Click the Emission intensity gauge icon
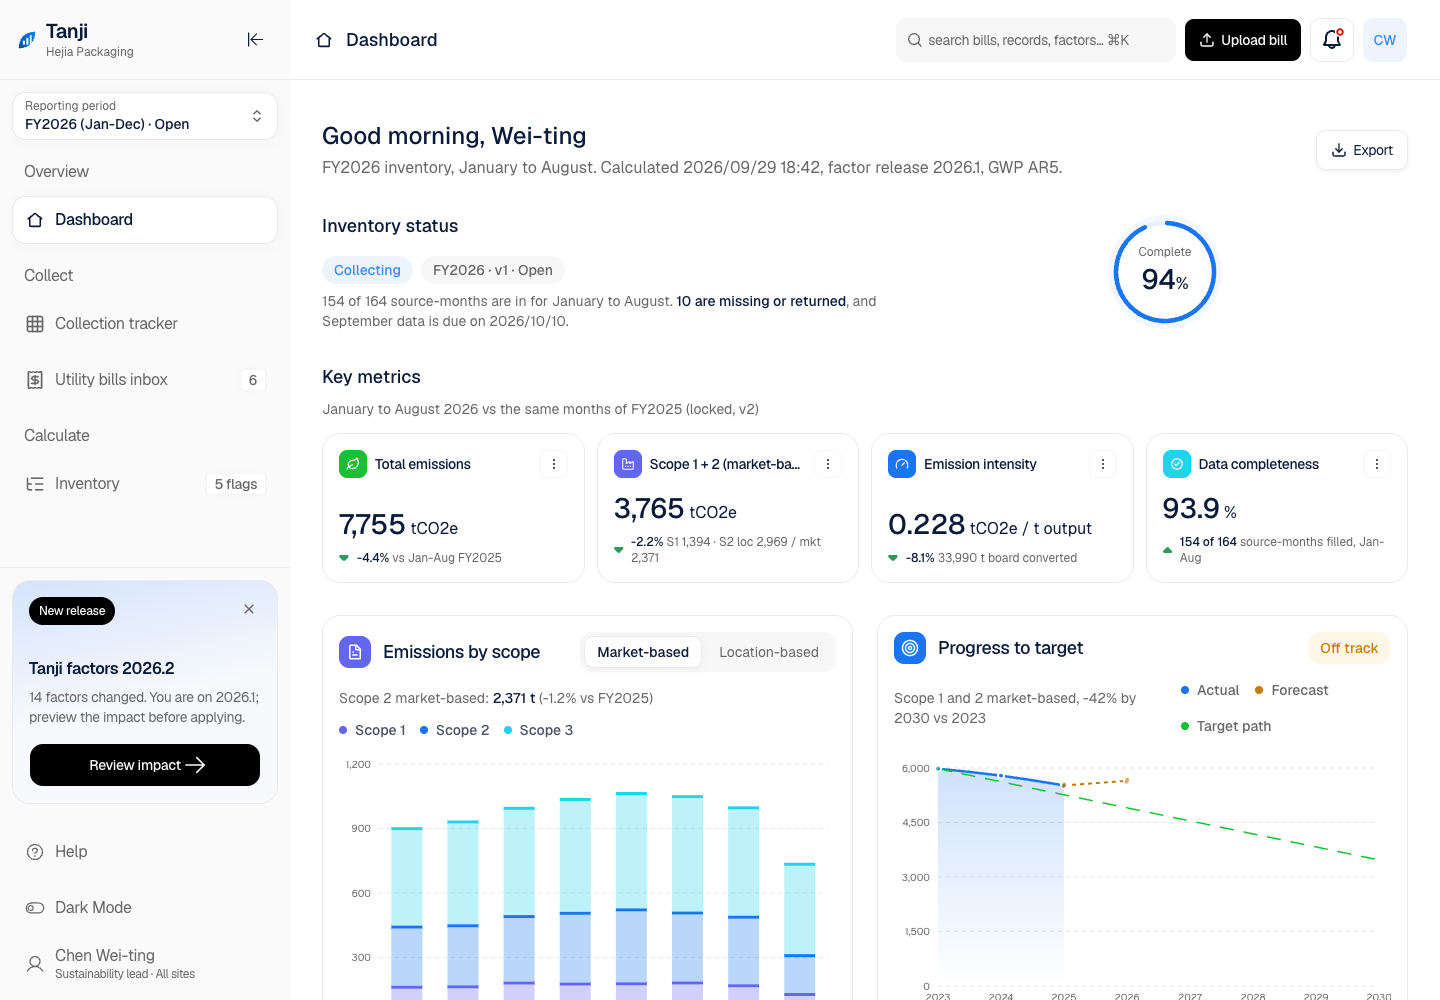The height and width of the screenshot is (1000, 1440). point(902,464)
